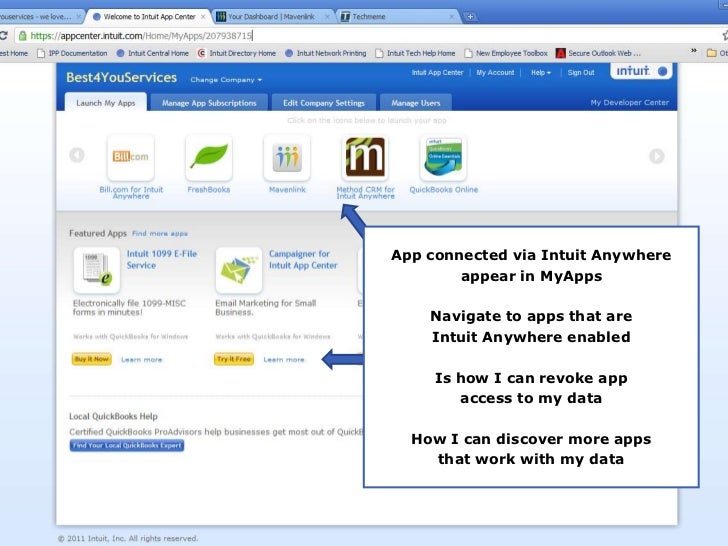Open the Intuit 1099 E-File Service title link
Viewport: 728px width, 546px height.
(162, 260)
